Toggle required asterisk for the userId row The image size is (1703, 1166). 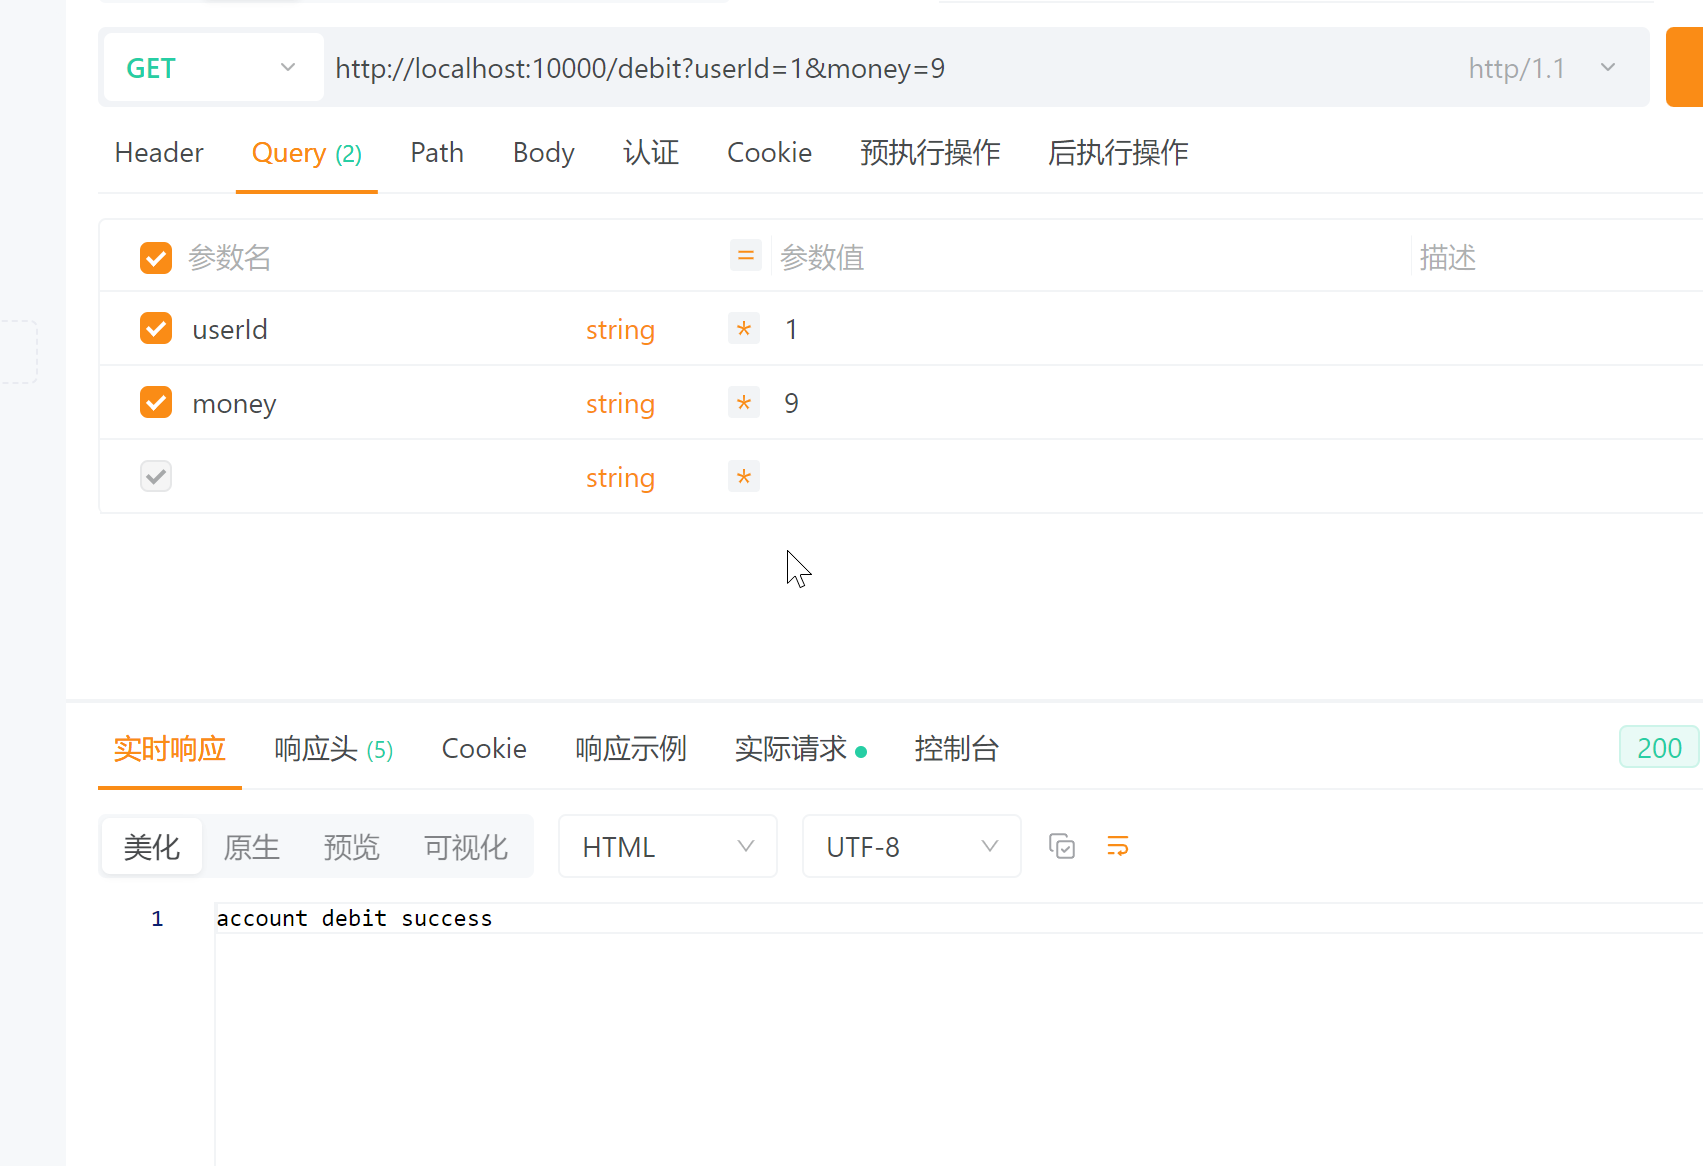pyautogui.click(x=744, y=329)
